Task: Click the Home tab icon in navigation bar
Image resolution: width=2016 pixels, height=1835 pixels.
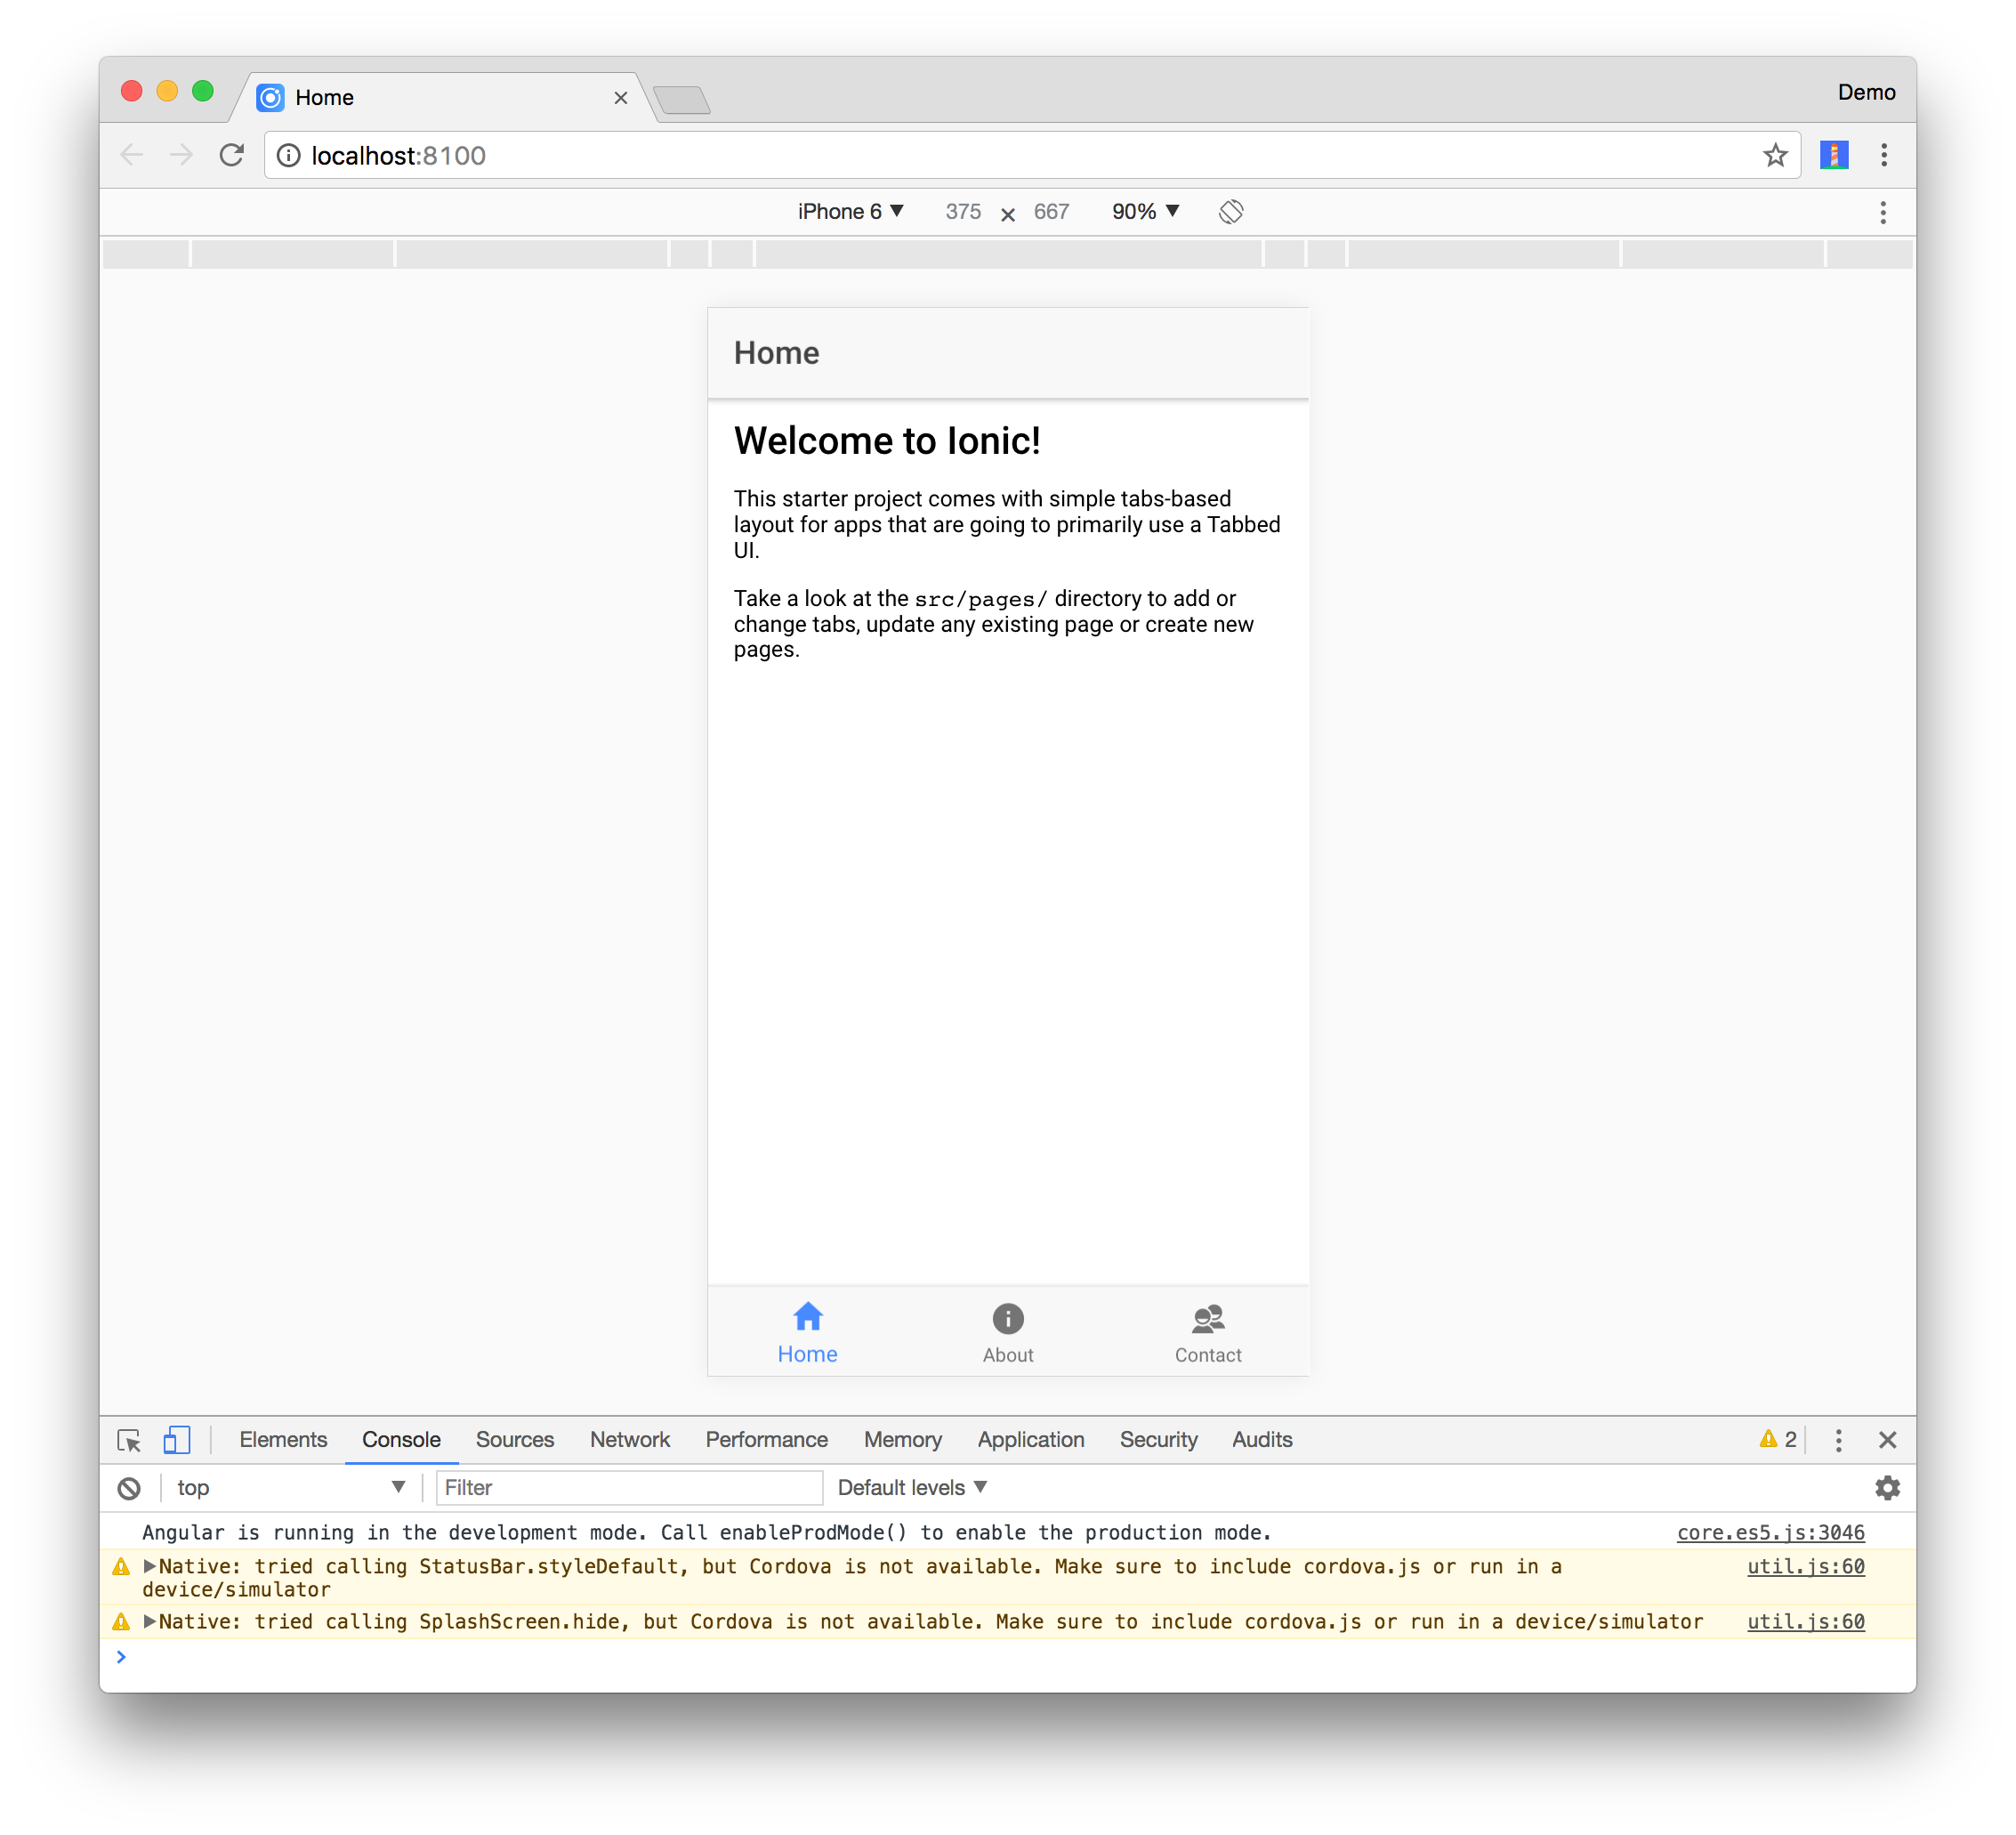Action: [806, 1319]
